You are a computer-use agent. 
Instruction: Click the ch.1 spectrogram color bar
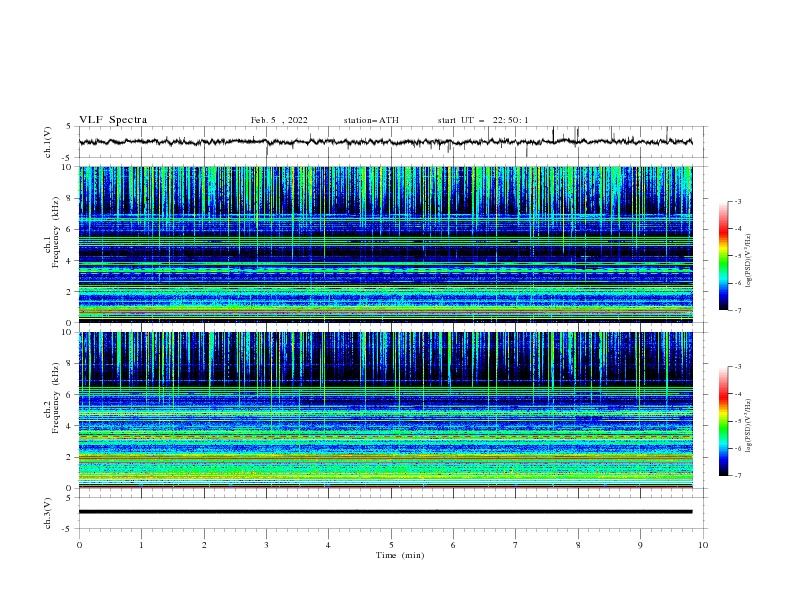click(724, 256)
